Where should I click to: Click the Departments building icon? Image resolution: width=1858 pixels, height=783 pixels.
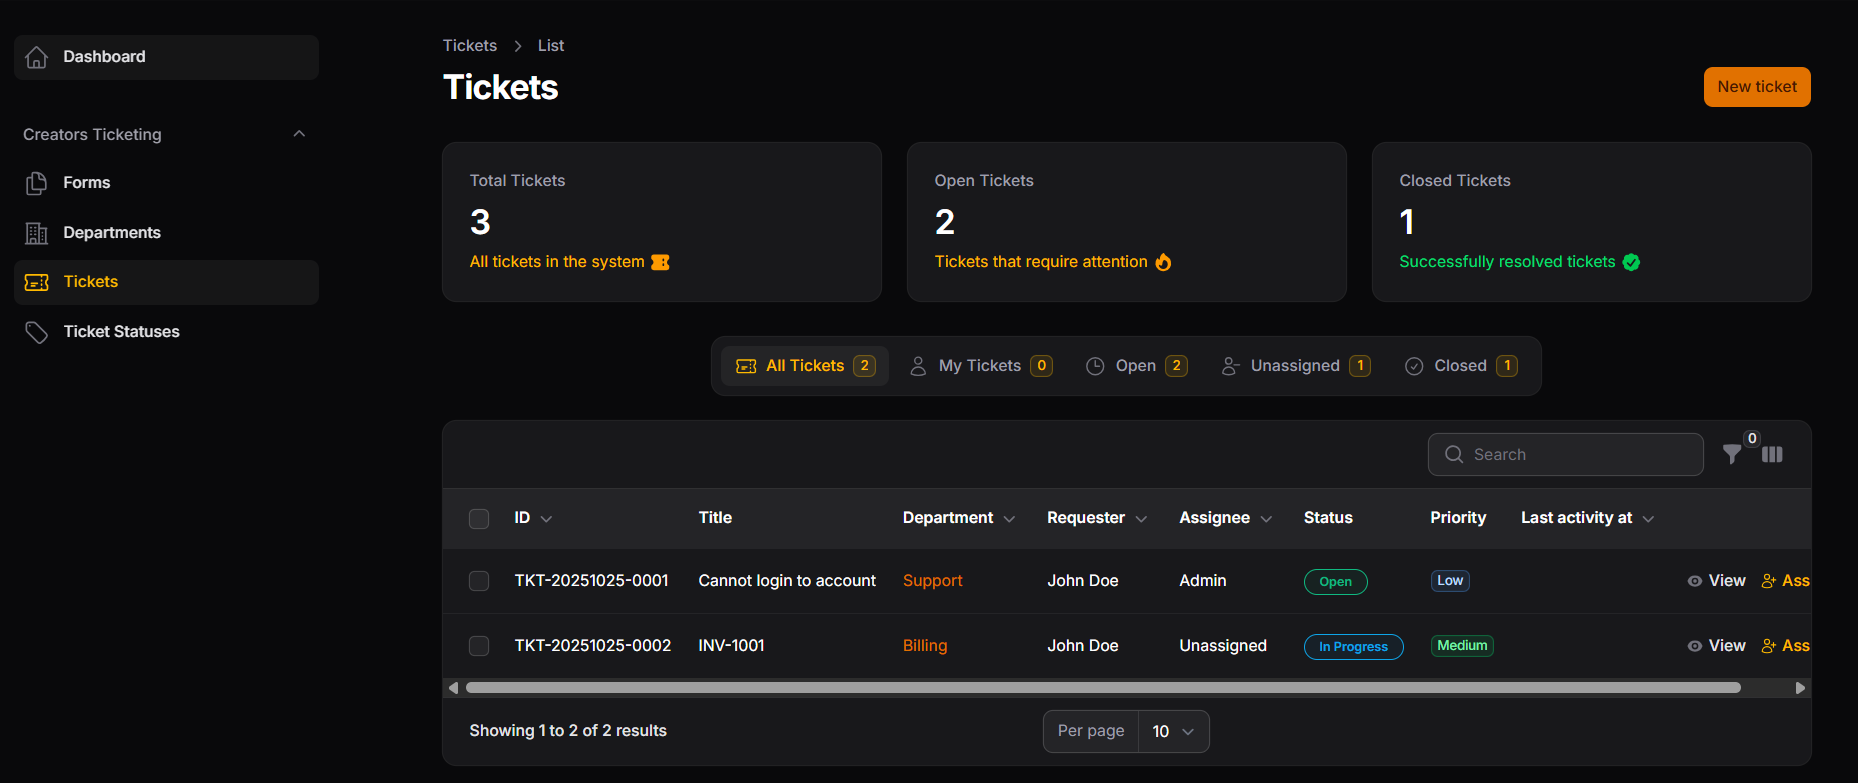click(37, 233)
